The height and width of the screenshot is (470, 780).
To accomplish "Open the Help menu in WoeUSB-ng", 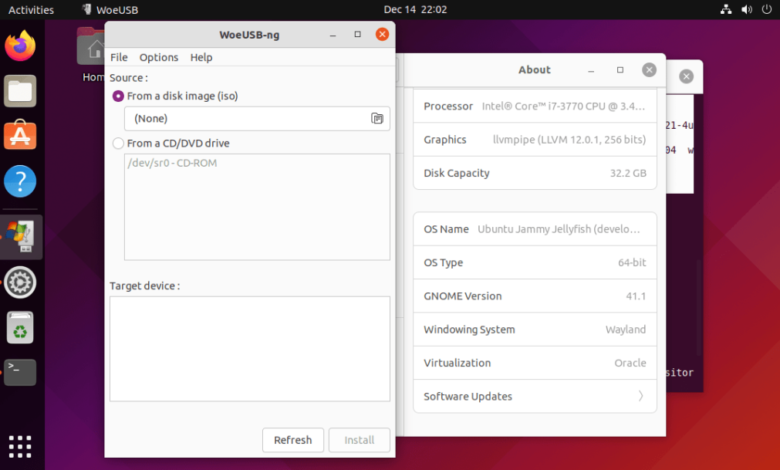I will click(x=201, y=57).
